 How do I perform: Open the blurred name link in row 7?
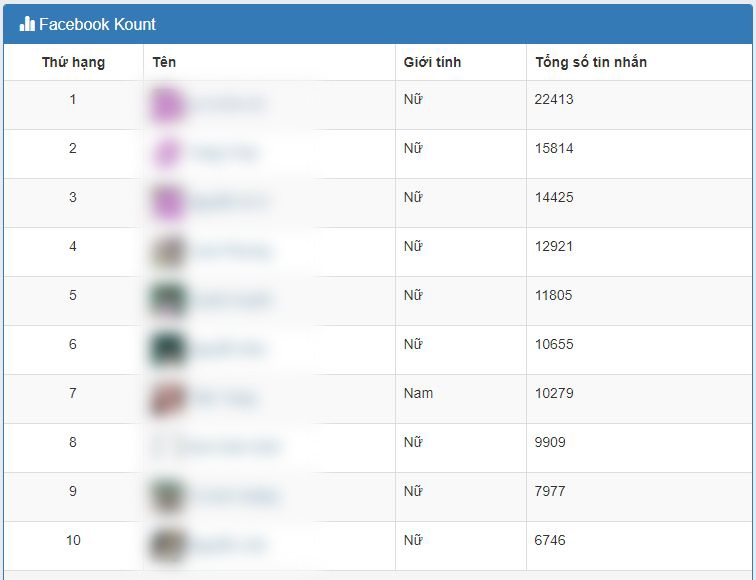click(x=224, y=399)
